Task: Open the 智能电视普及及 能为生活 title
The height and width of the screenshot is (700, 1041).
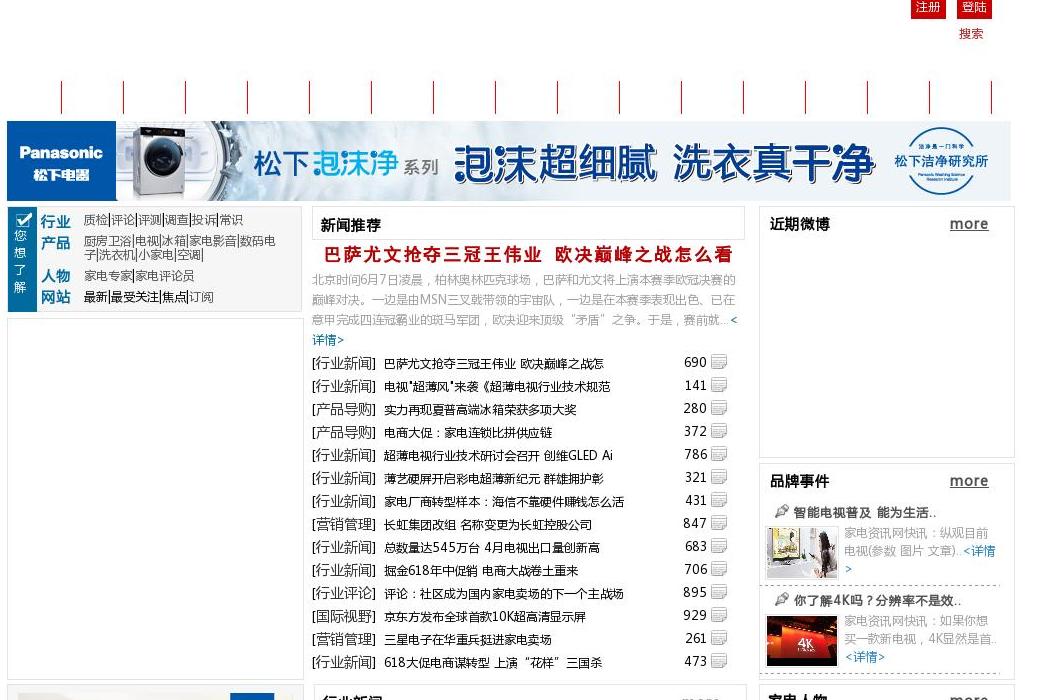Action: (864, 513)
